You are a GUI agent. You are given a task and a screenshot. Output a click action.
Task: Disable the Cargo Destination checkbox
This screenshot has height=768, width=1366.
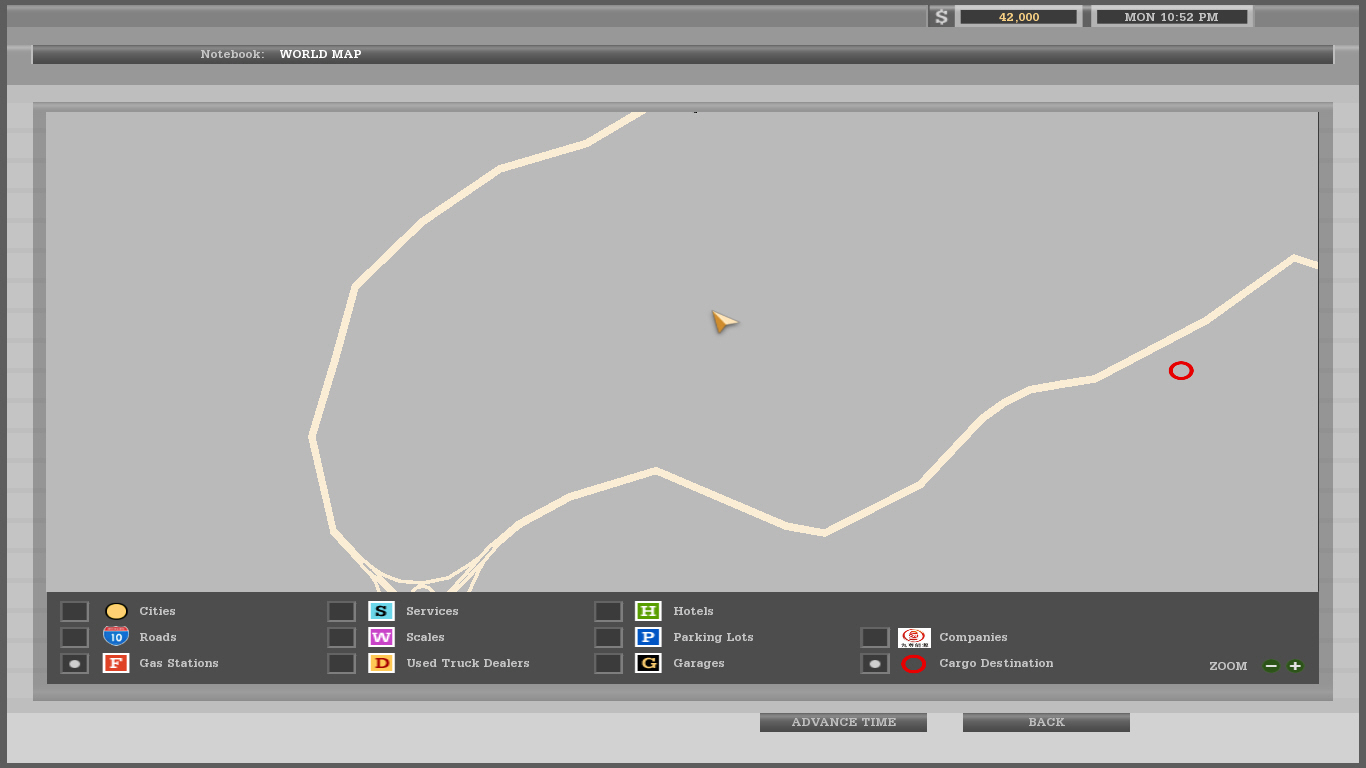(874, 663)
